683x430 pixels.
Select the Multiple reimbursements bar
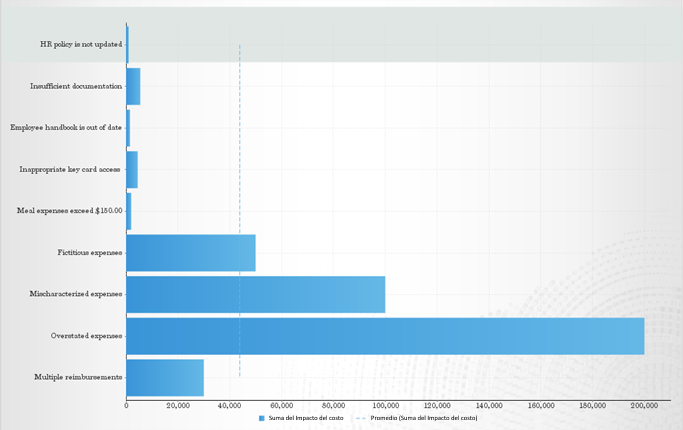[x=164, y=377]
